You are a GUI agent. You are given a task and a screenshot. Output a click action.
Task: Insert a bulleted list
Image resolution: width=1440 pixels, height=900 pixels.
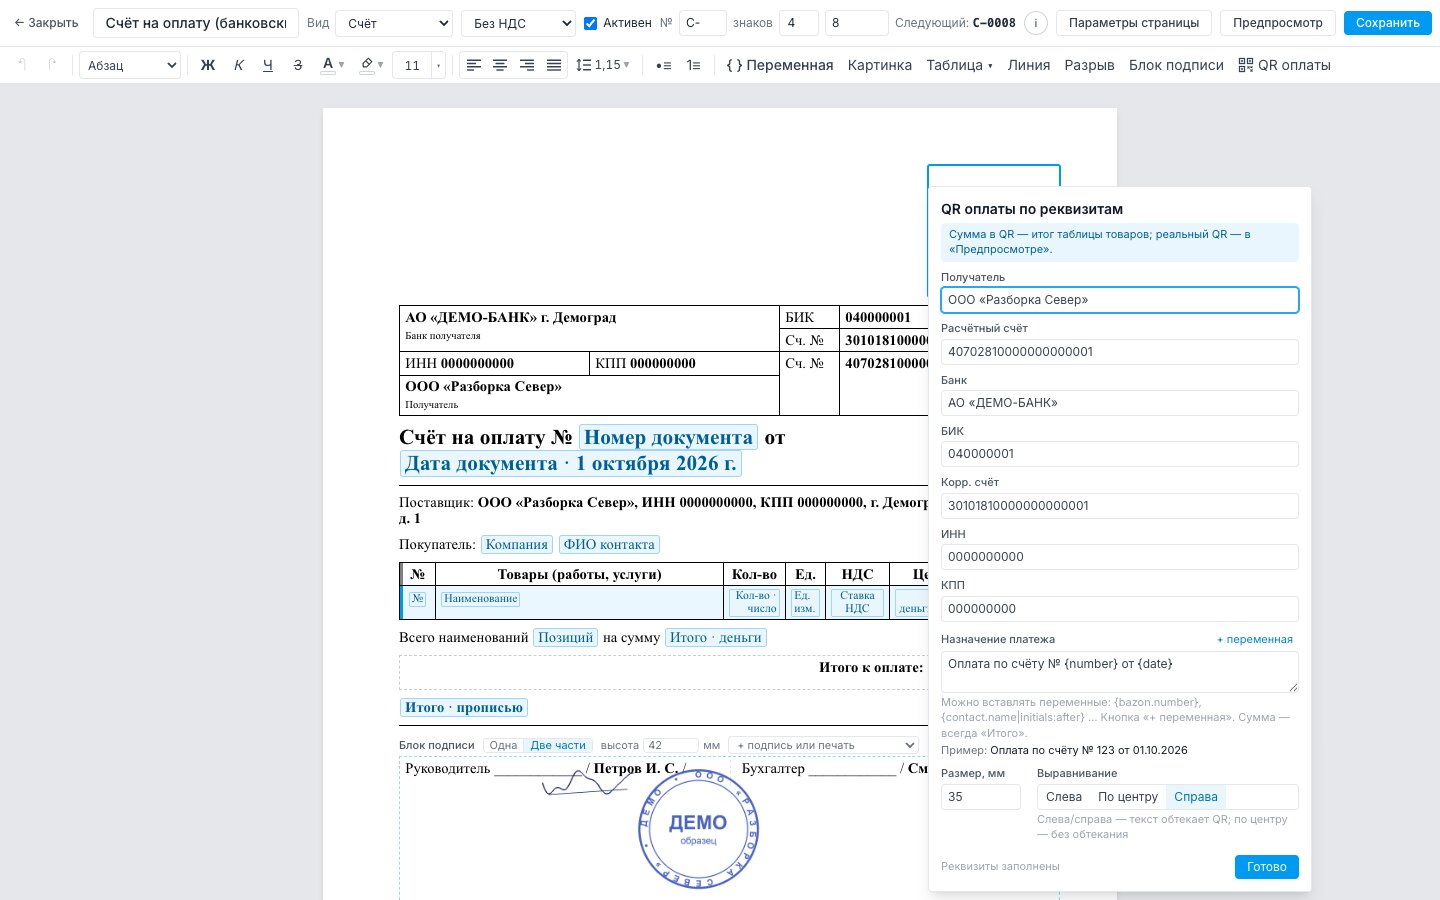pos(663,65)
